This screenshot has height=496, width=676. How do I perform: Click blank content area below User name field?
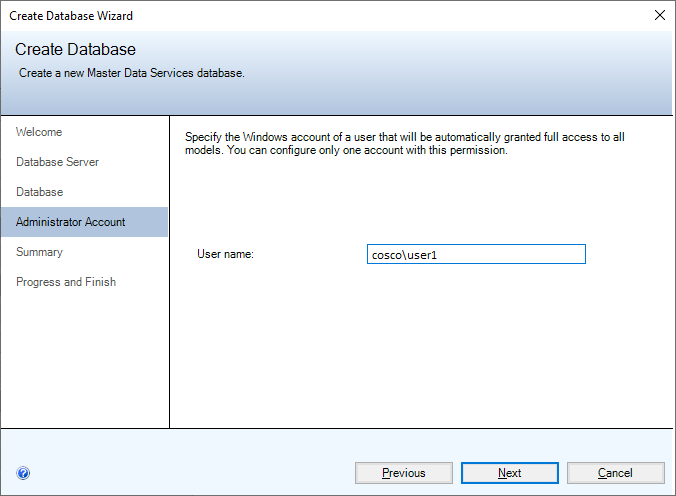420,350
